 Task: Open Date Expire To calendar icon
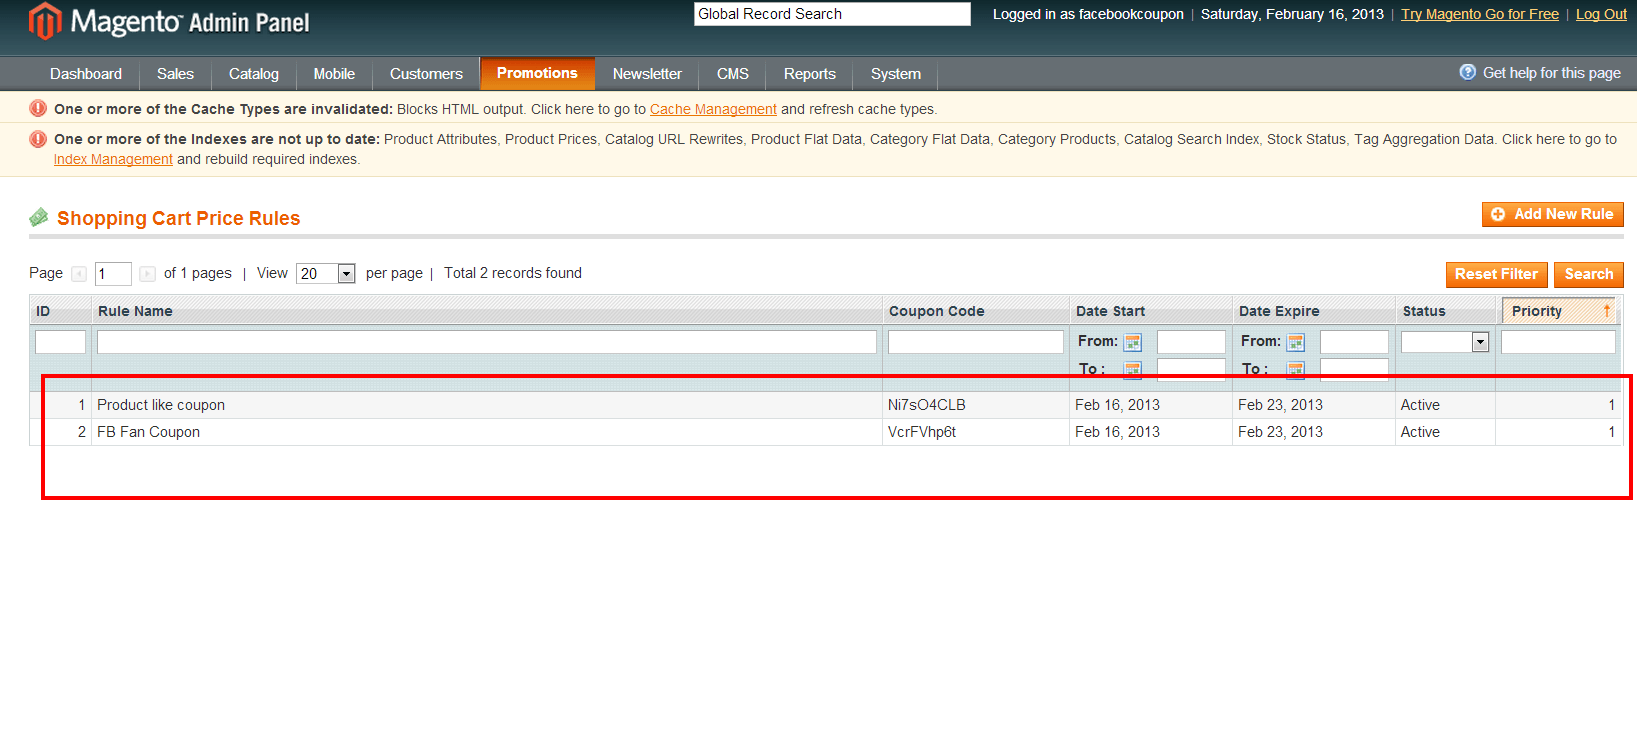1295,370
